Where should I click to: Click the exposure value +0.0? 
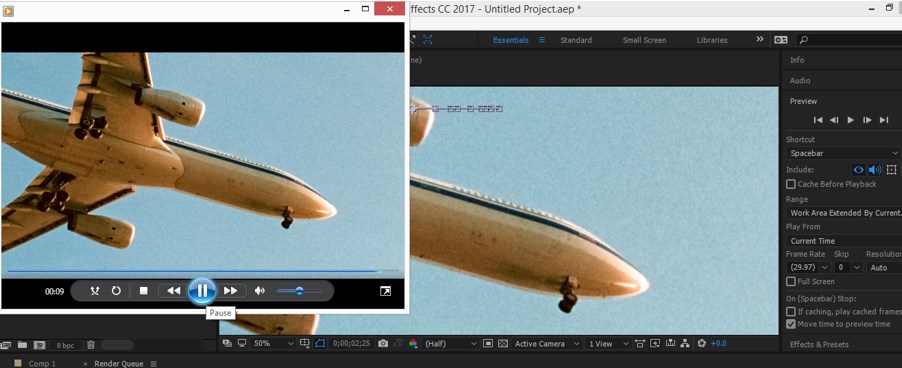pos(718,343)
